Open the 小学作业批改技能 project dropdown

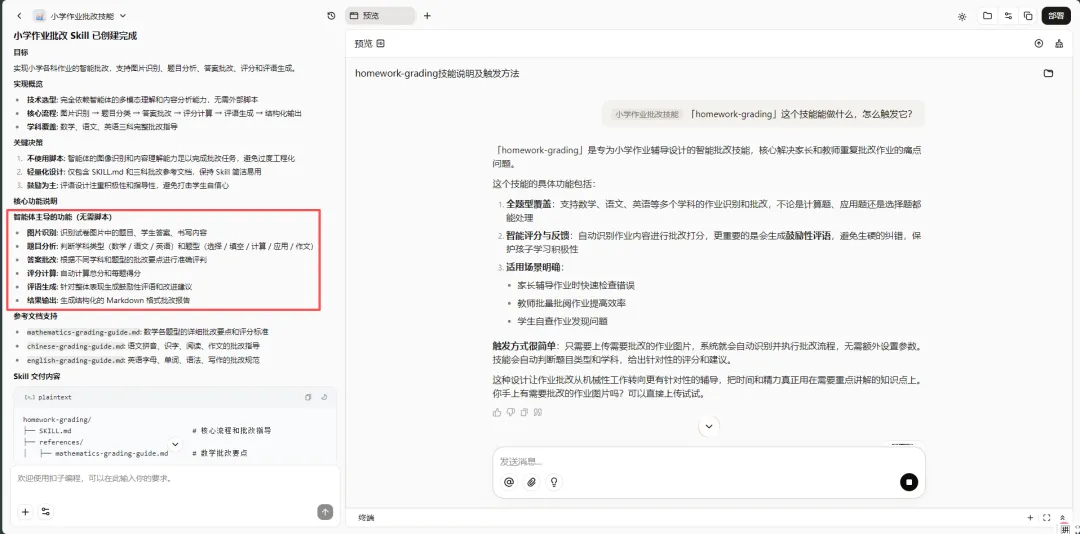[87, 15]
